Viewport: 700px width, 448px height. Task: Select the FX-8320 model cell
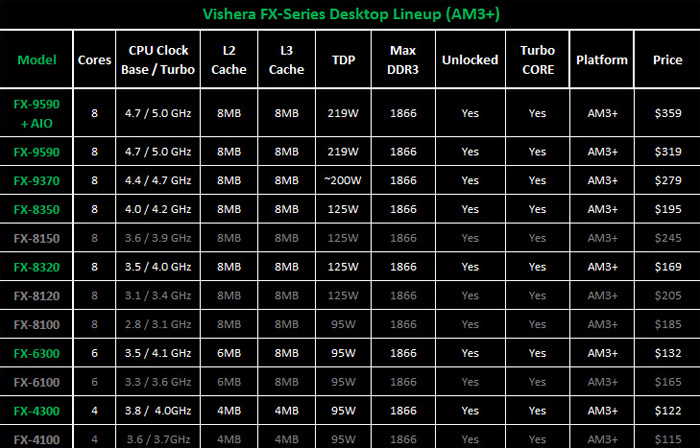[37, 267]
